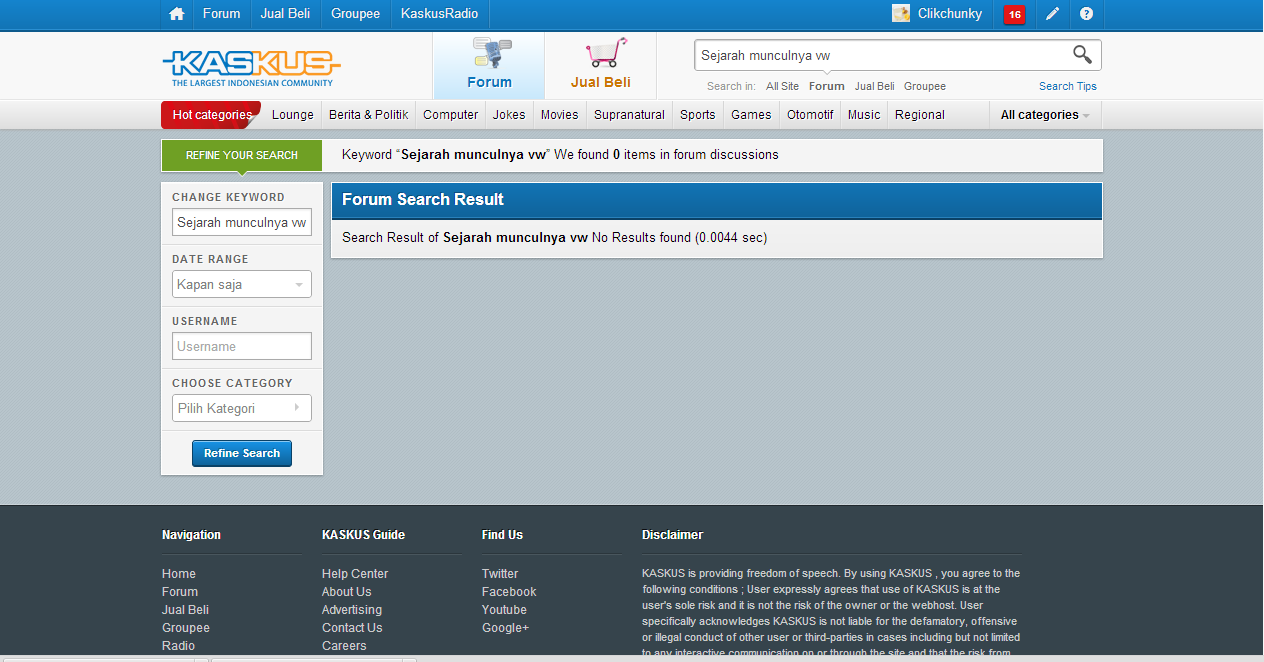The width and height of the screenshot is (1264, 662).
Task: Open the Advertising link
Action: click(352, 610)
